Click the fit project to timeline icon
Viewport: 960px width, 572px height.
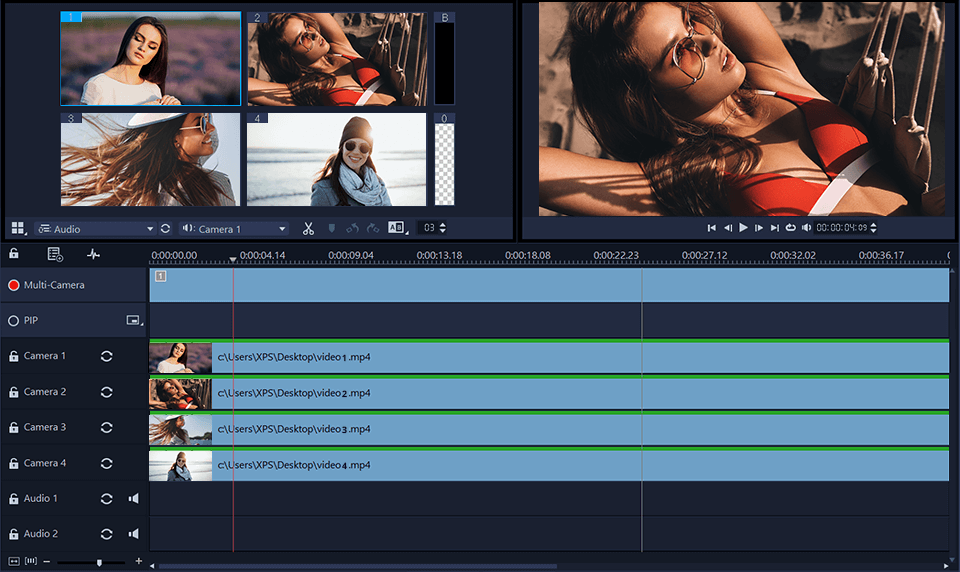tap(14, 562)
